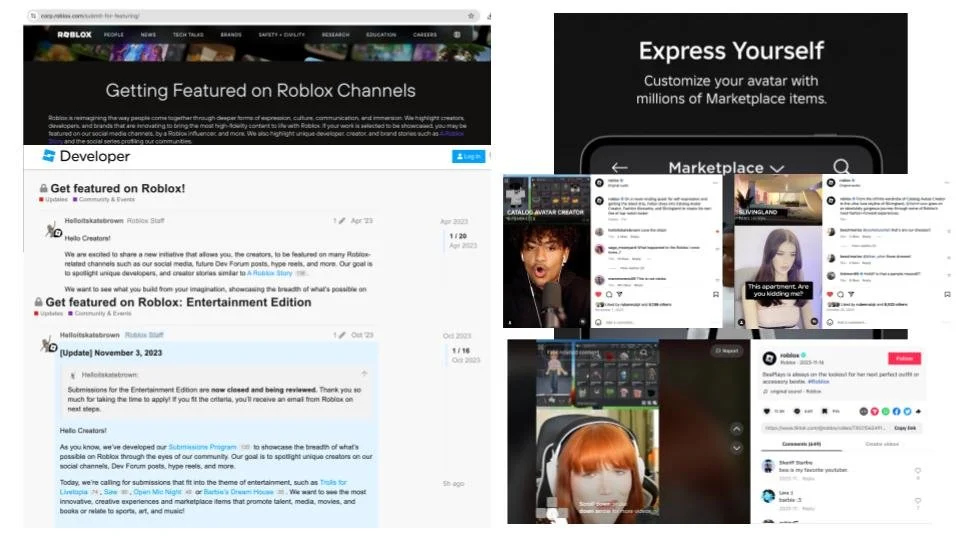Click the site info icon in address bar
This screenshot has width=960, height=540.
[x=33, y=16]
